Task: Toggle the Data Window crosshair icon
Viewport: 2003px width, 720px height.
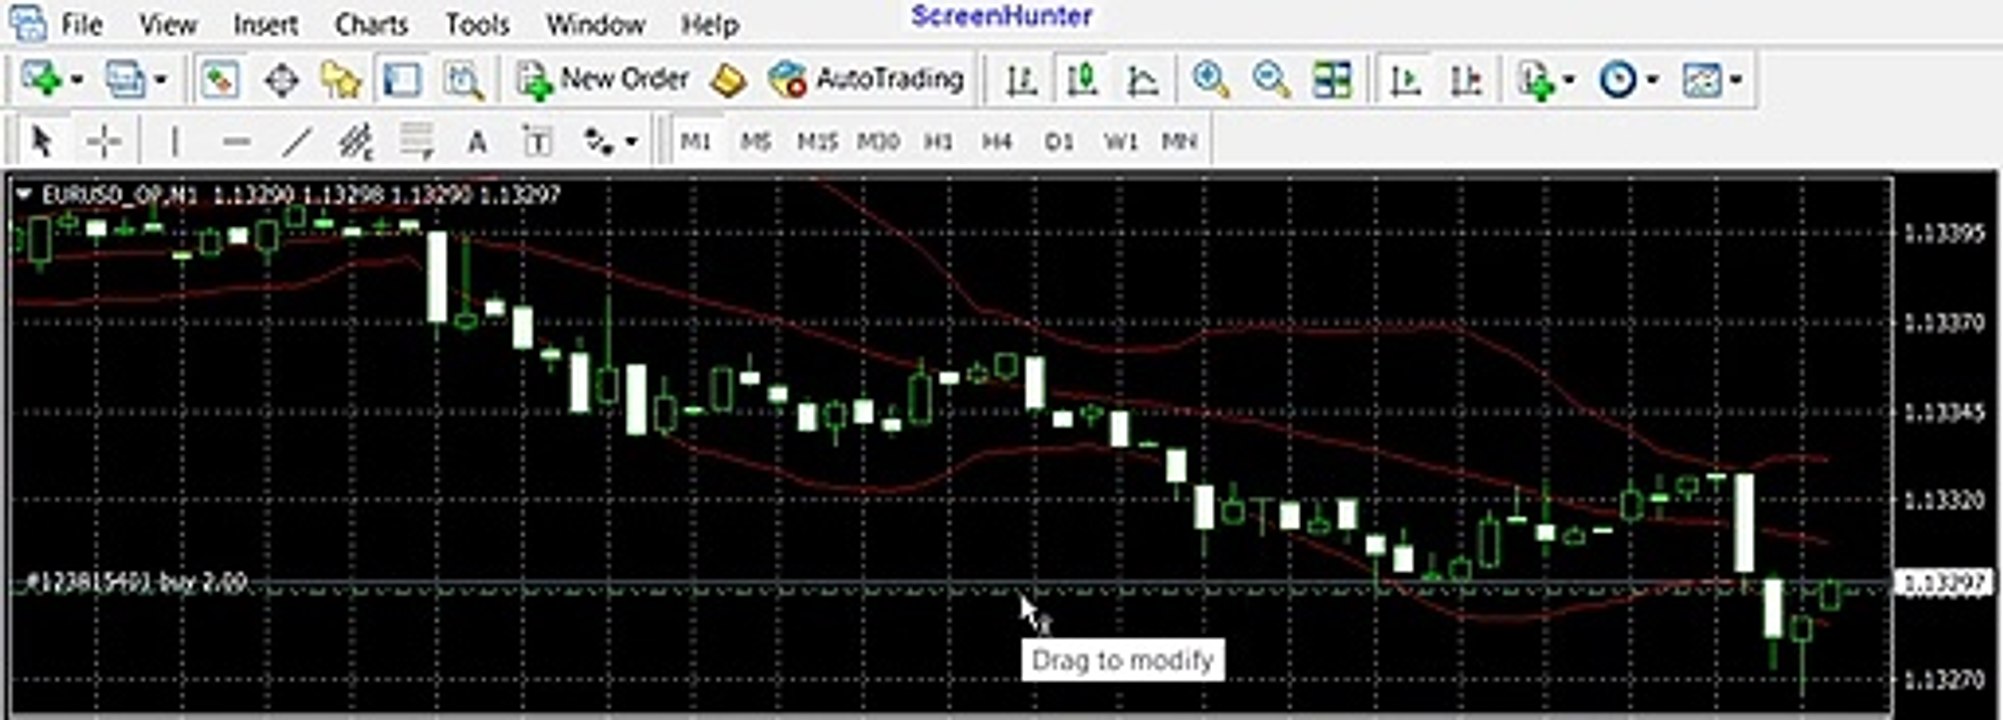Action: pos(281,79)
